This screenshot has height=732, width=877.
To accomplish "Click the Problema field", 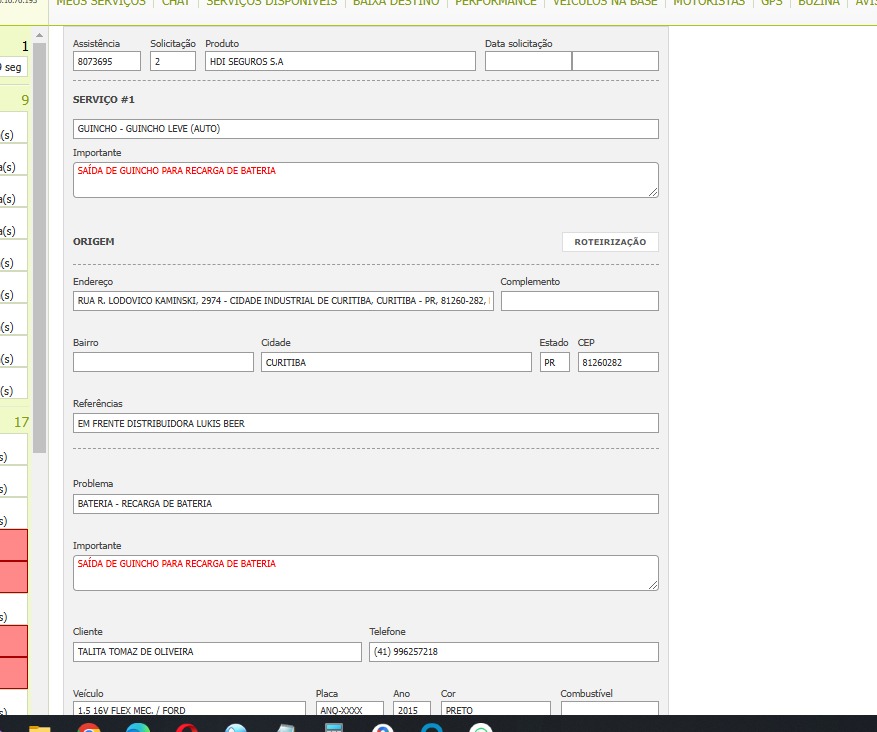I will click(x=366, y=504).
